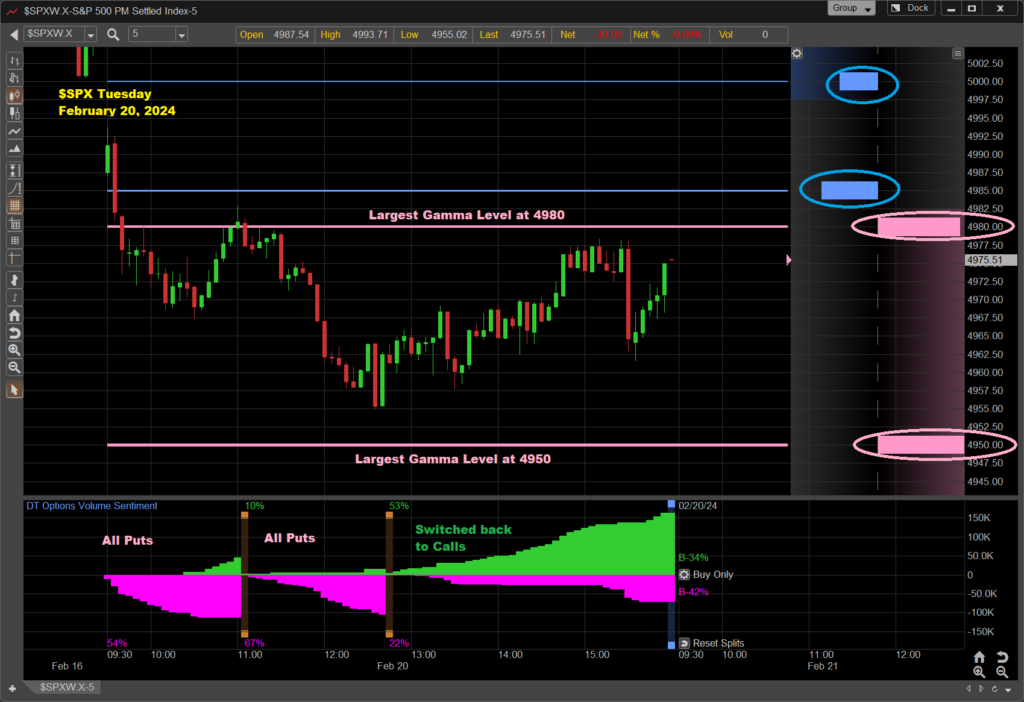This screenshot has width=1024, height=702.
Task: Click the zoom out magnifier in the left toolbar
Action: (x=14, y=368)
